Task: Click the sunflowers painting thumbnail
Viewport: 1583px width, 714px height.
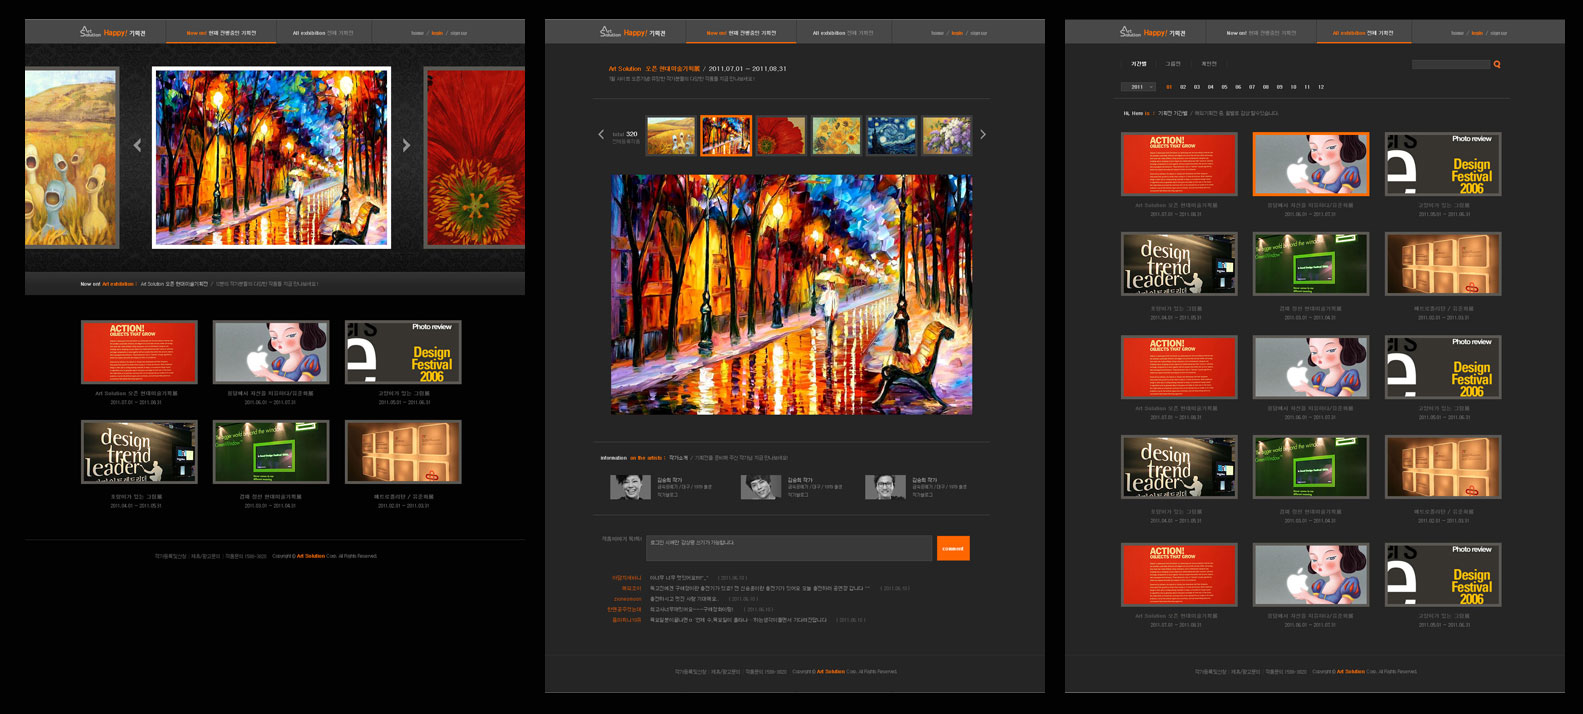Action: click(836, 135)
